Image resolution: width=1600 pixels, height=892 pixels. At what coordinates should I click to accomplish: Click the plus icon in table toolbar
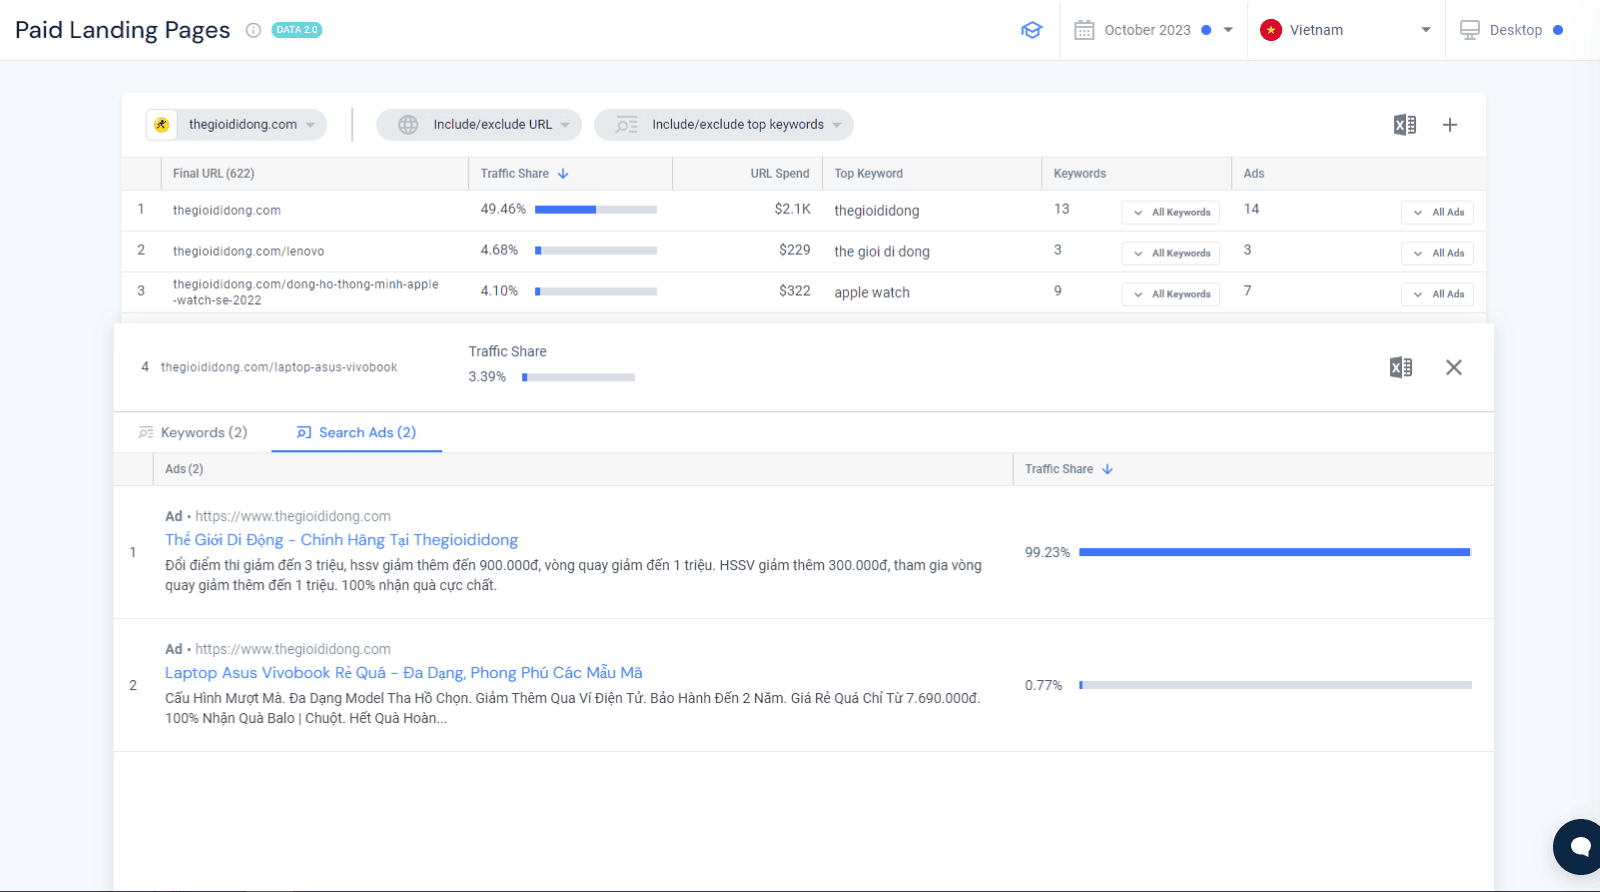(1450, 125)
